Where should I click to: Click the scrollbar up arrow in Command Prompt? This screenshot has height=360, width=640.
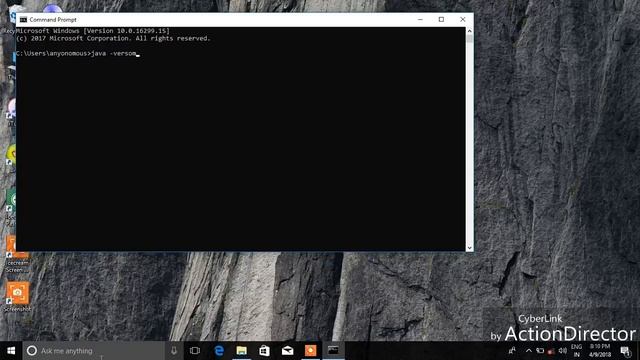tap(469, 31)
